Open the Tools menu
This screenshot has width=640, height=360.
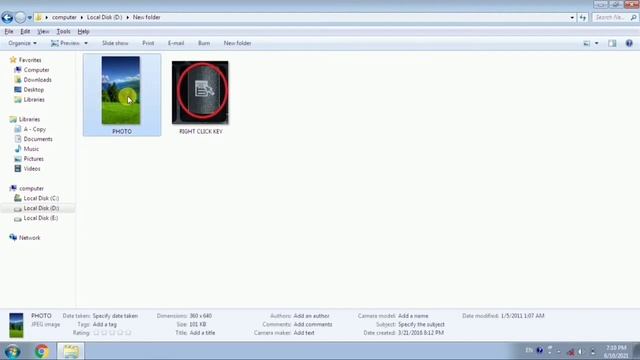coord(63,31)
